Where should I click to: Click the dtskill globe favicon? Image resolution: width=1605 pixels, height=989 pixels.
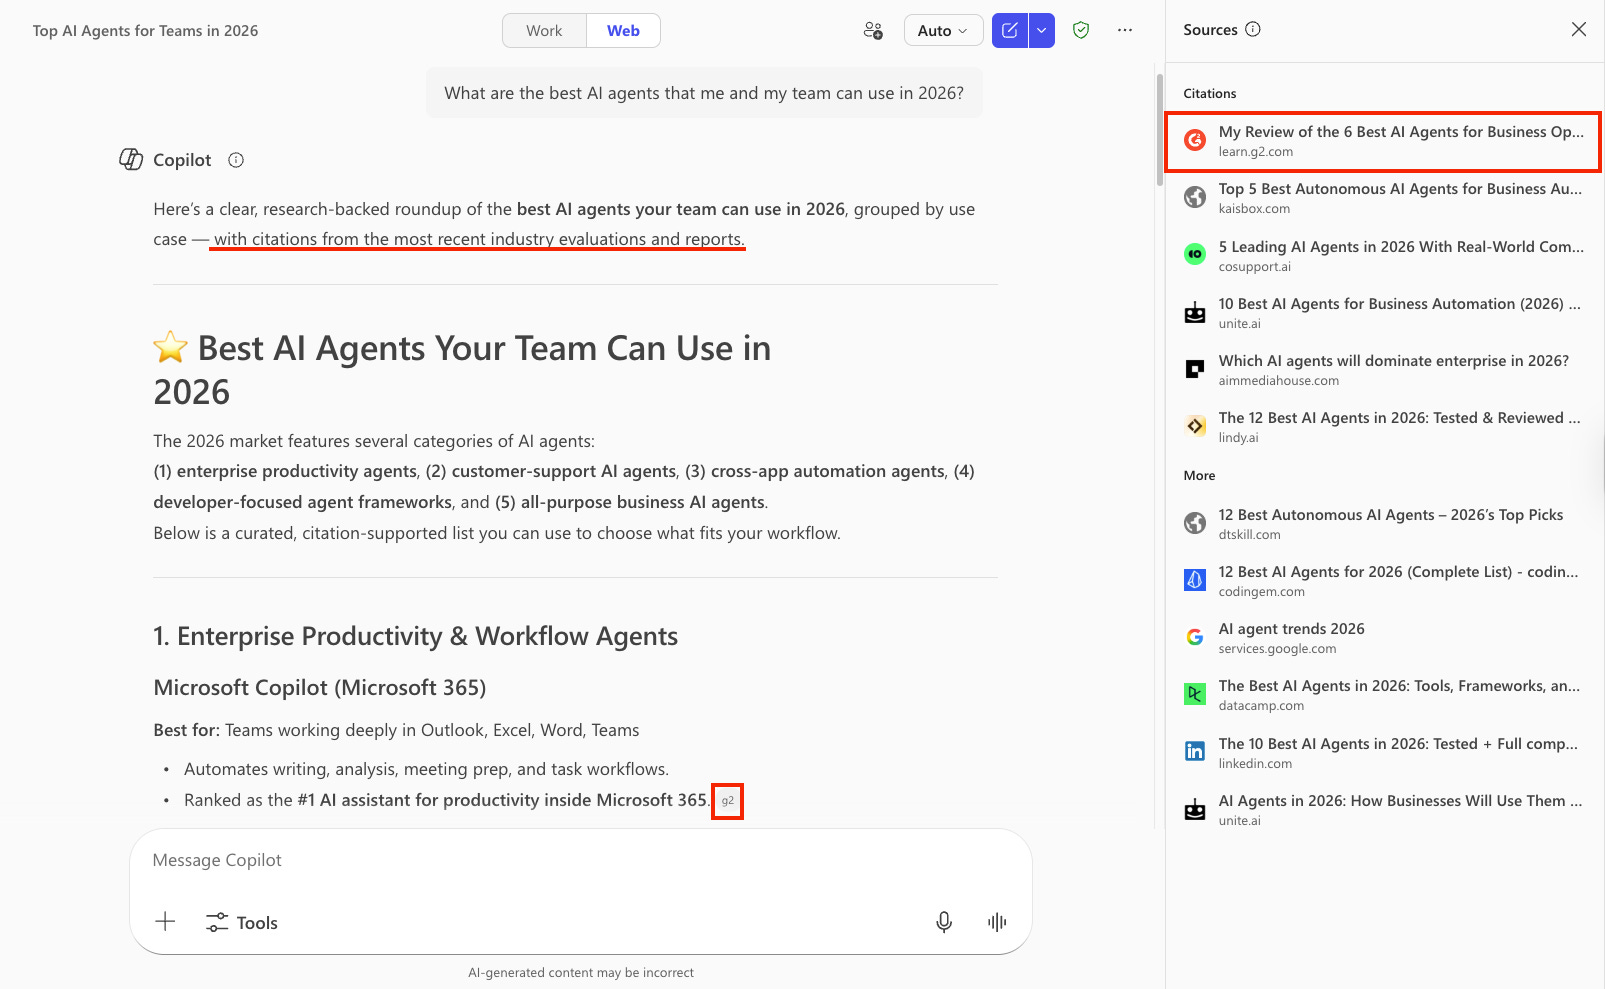tap(1195, 524)
